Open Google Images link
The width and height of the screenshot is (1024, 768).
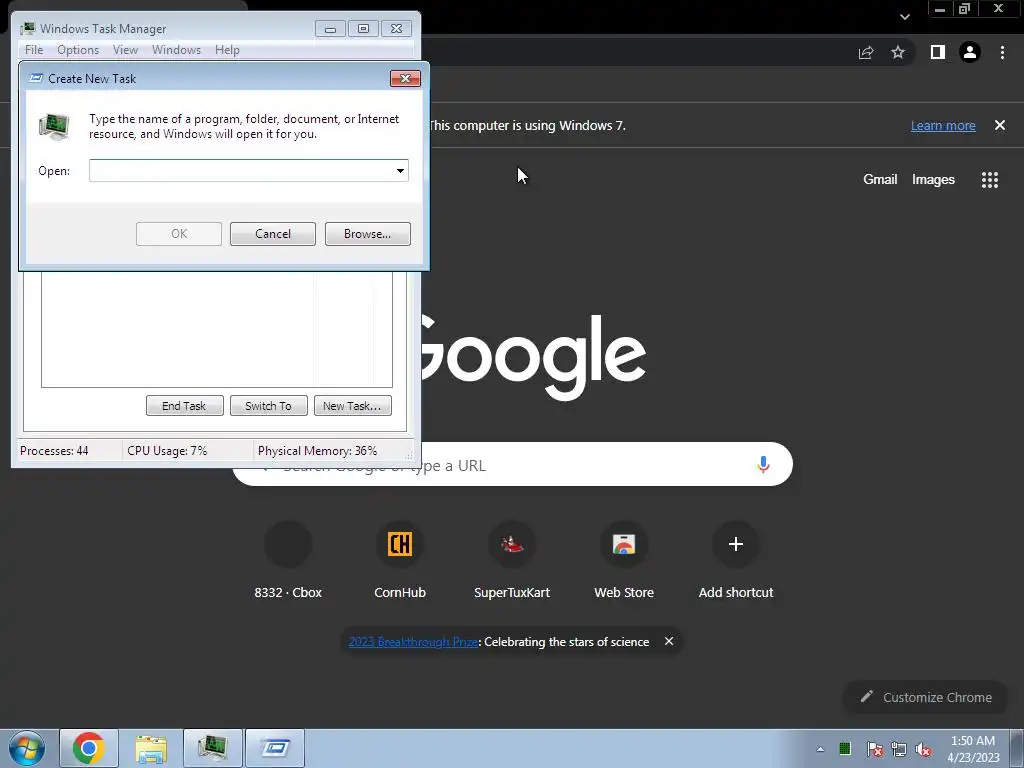tap(933, 180)
